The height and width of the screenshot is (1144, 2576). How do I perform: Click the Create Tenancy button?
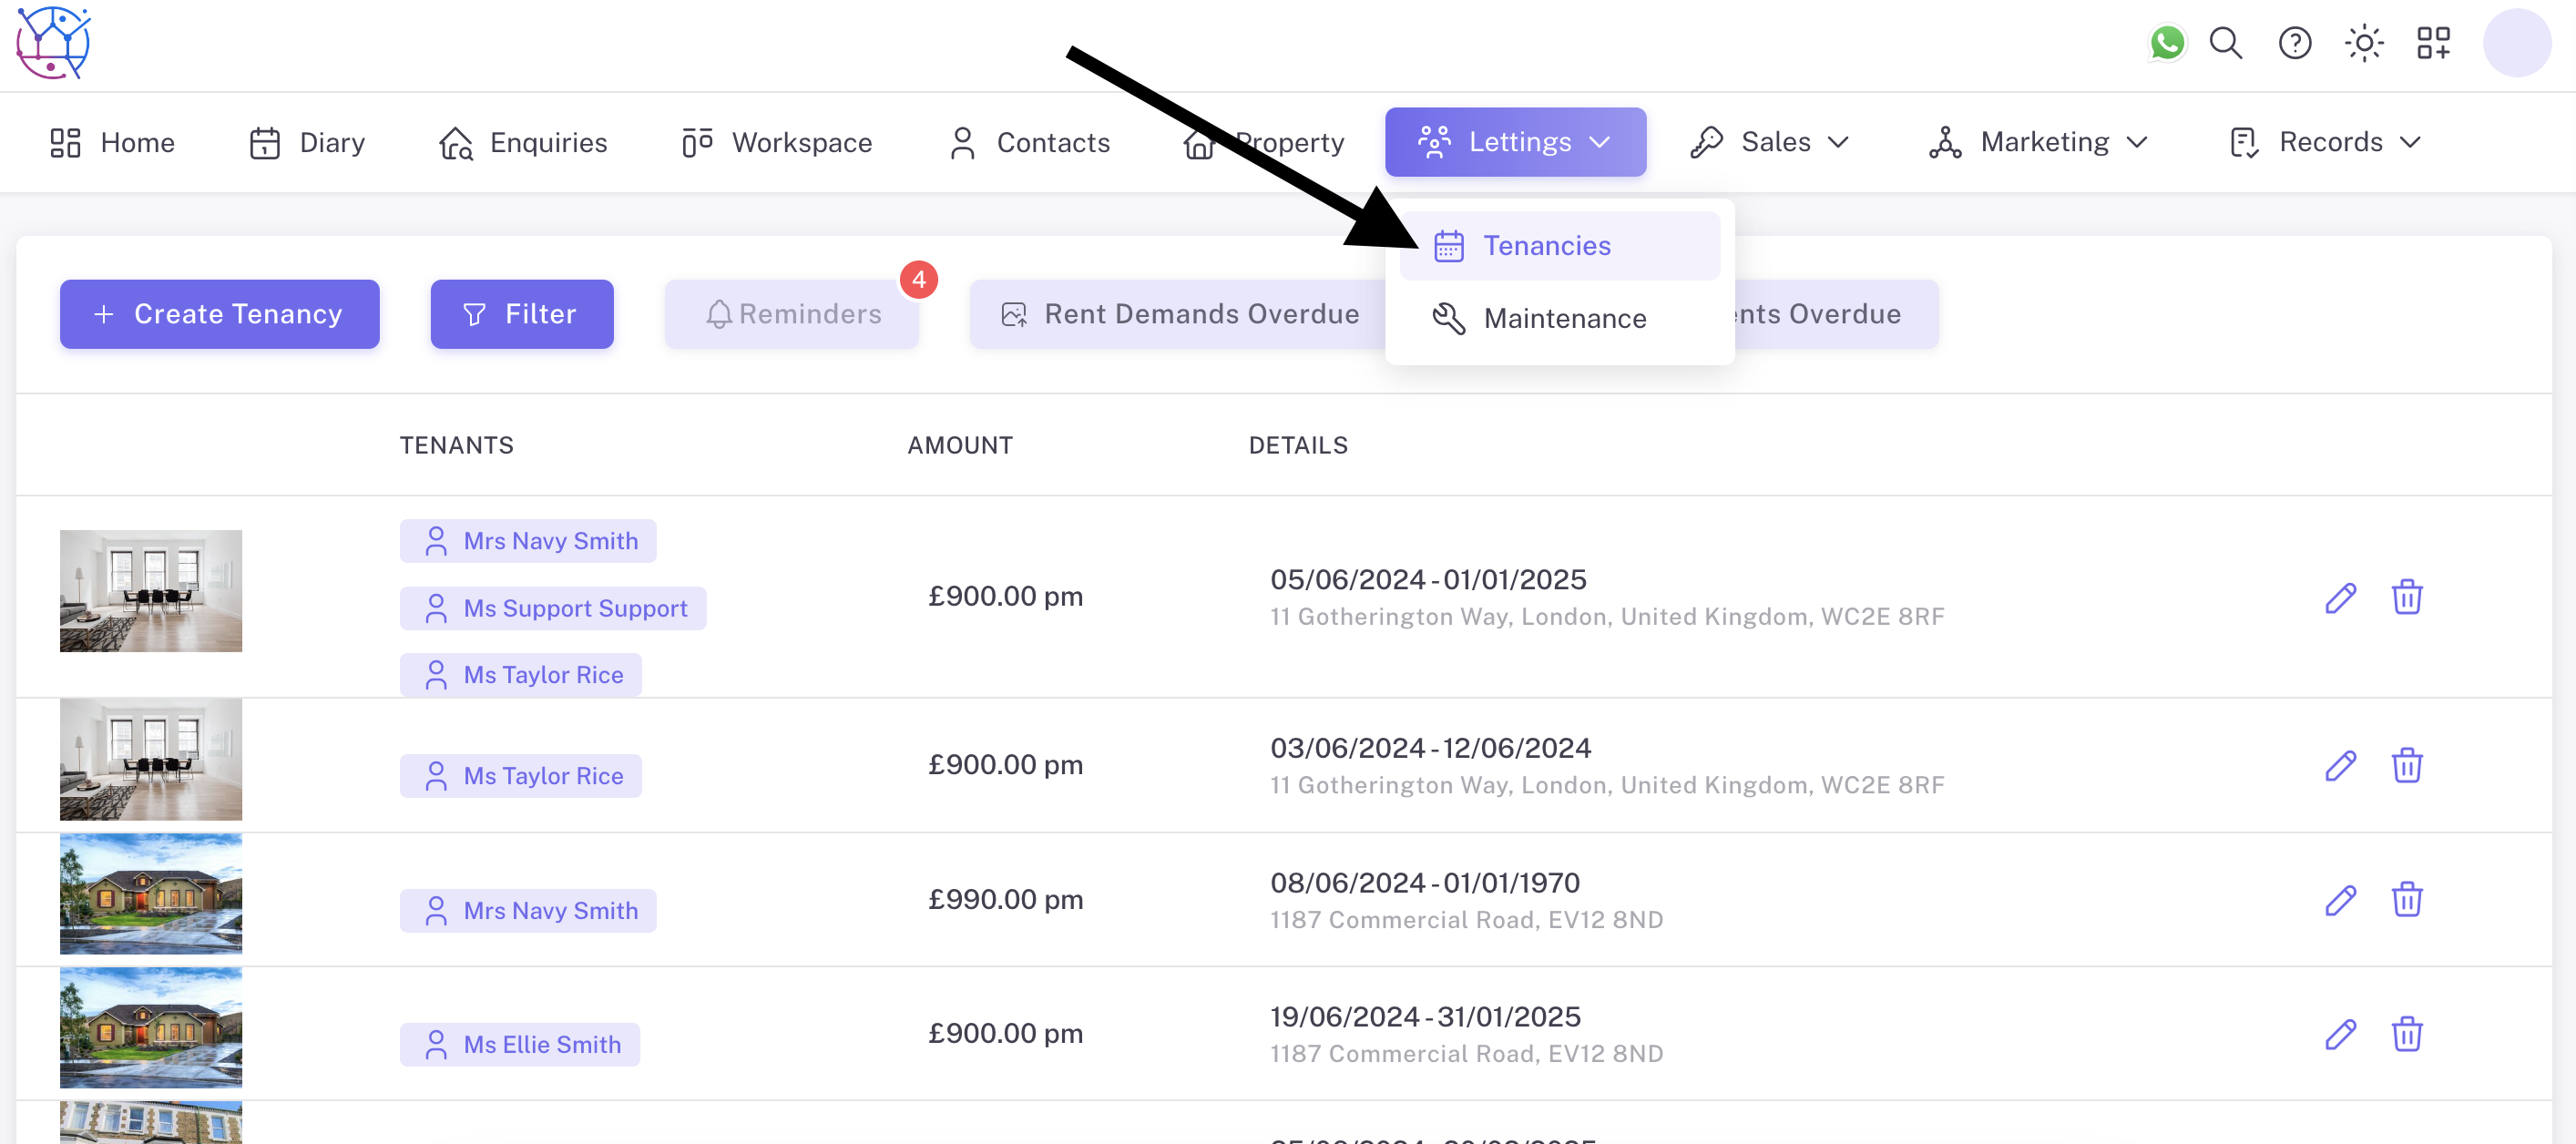219,314
